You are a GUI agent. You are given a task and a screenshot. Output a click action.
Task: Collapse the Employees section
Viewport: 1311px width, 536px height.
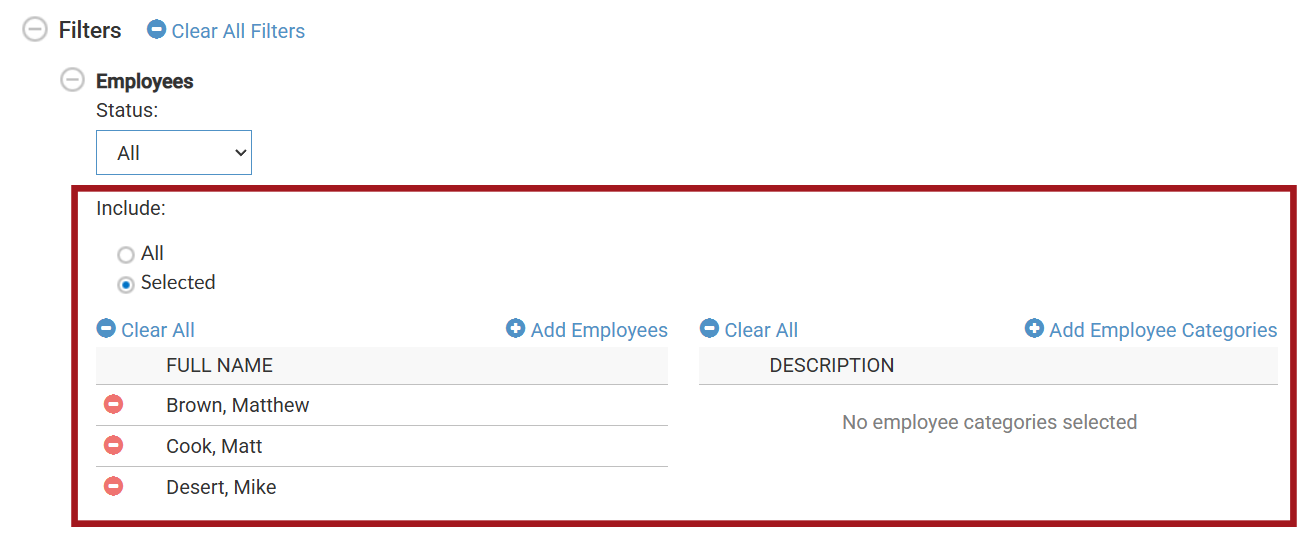tap(72, 80)
